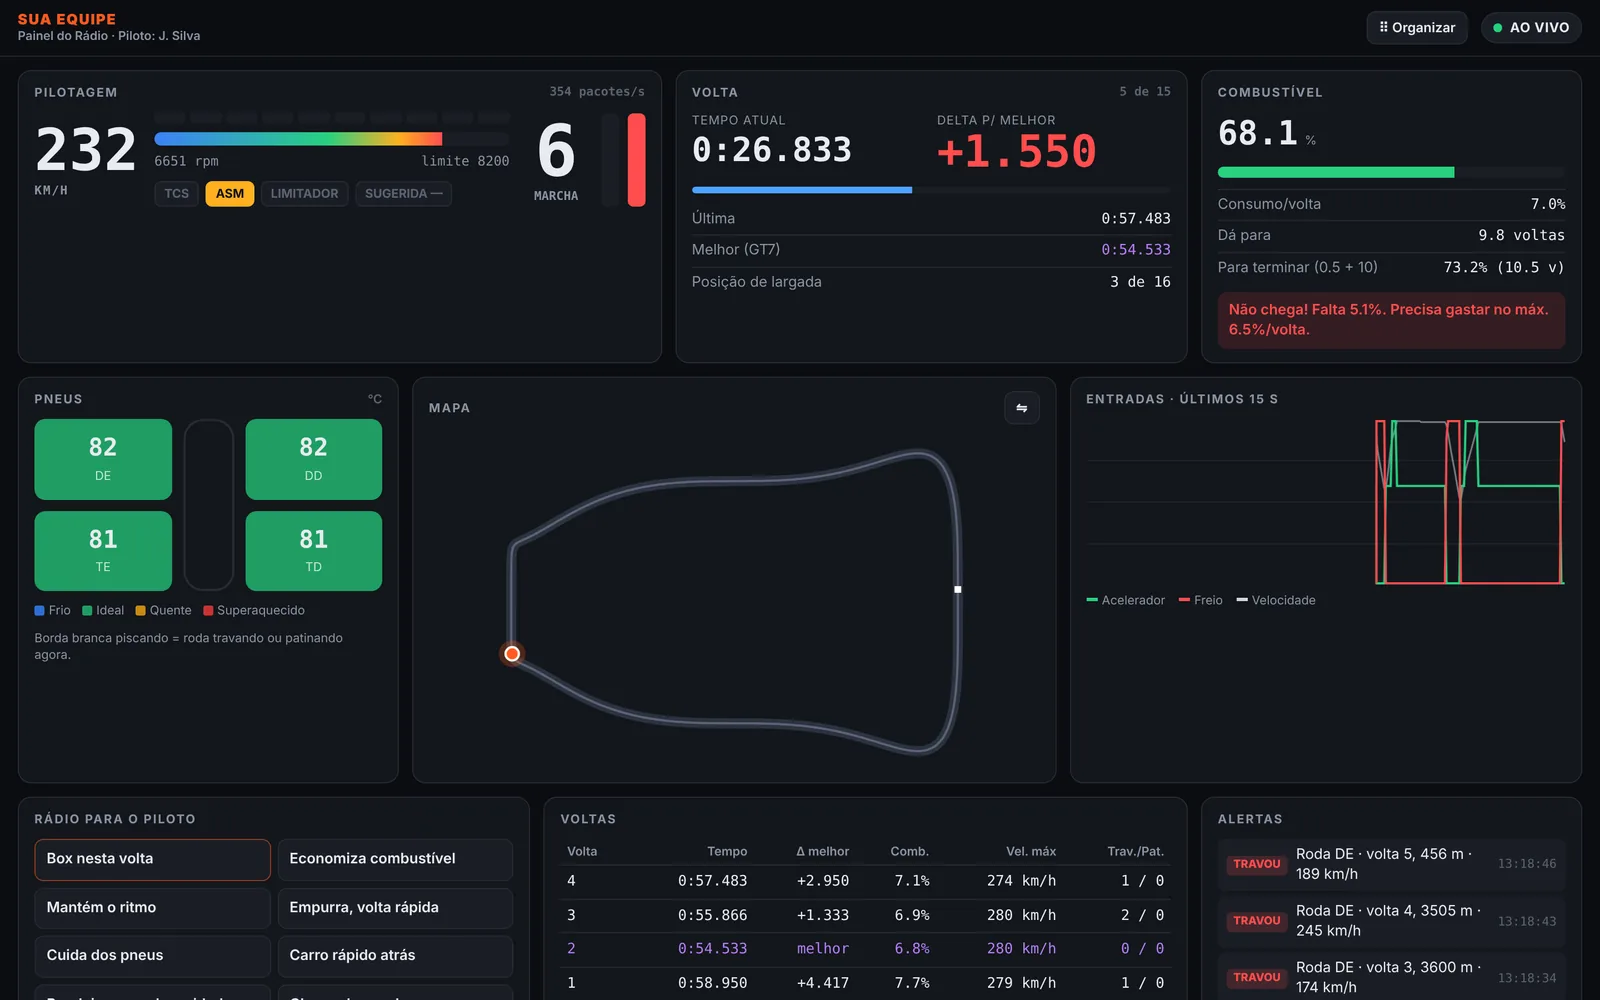The image size is (1600, 1000).
Task: Click the Freio legend entry
Action: [1201, 601]
